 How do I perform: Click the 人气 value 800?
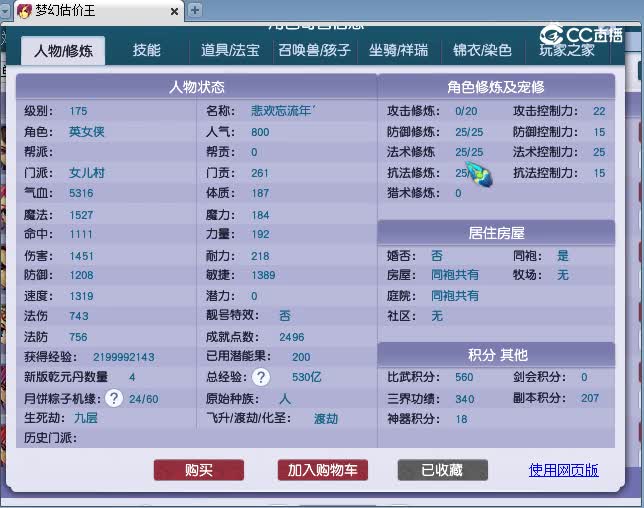click(260, 132)
